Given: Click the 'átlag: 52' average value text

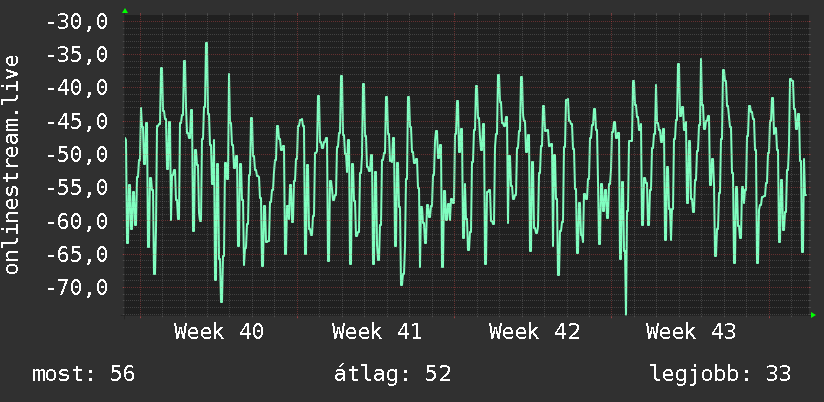Looking at the screenshot, I should (393, 374).
